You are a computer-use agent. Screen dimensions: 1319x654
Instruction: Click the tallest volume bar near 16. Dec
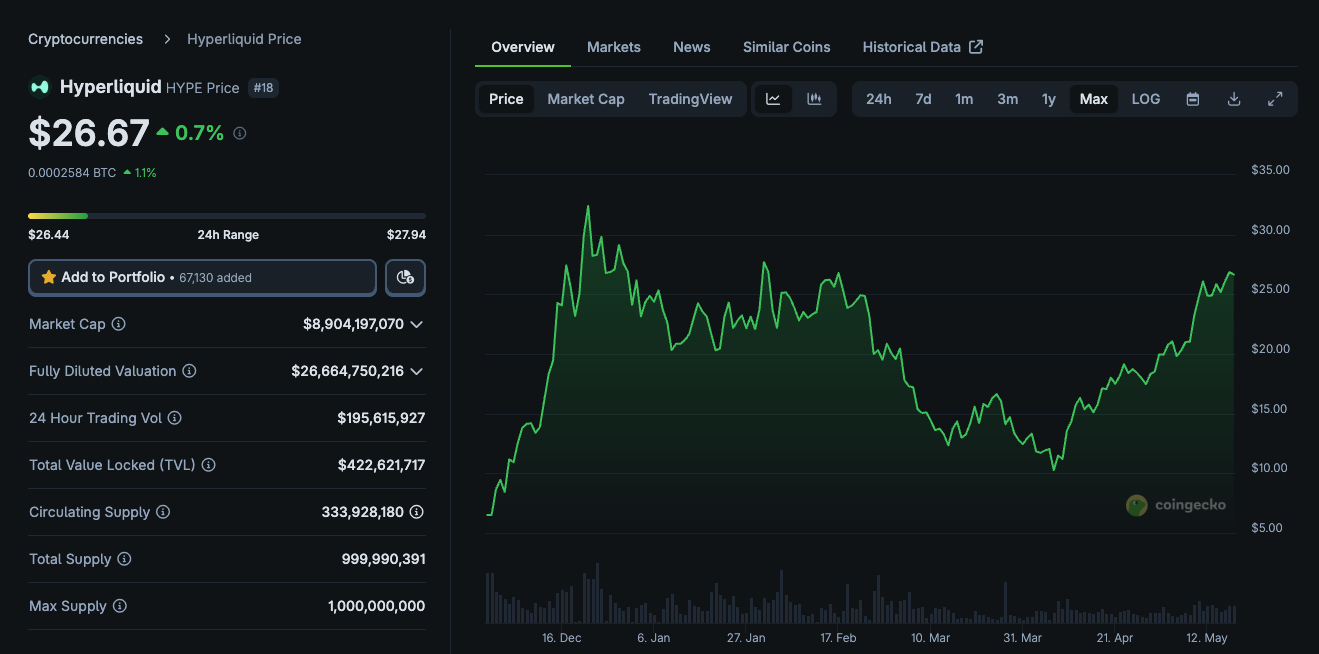(x=598, y=593)
